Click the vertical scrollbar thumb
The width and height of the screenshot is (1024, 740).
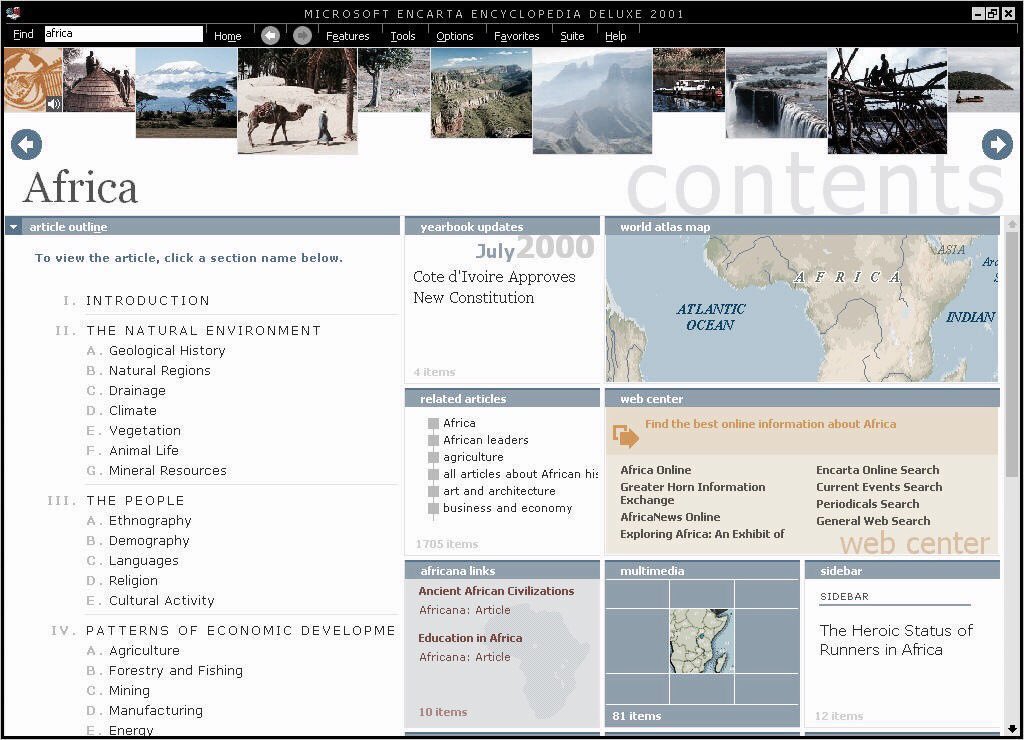1012,356
